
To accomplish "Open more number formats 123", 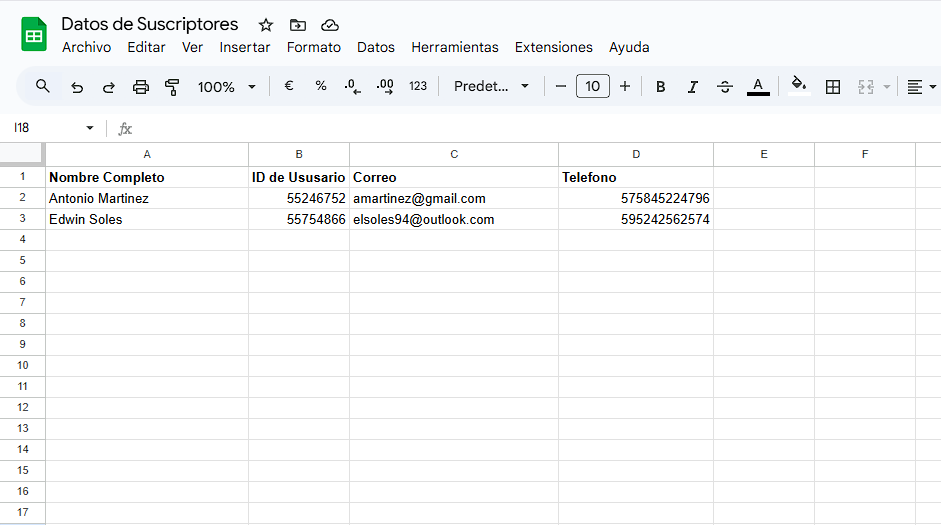I will pos(418,86).
